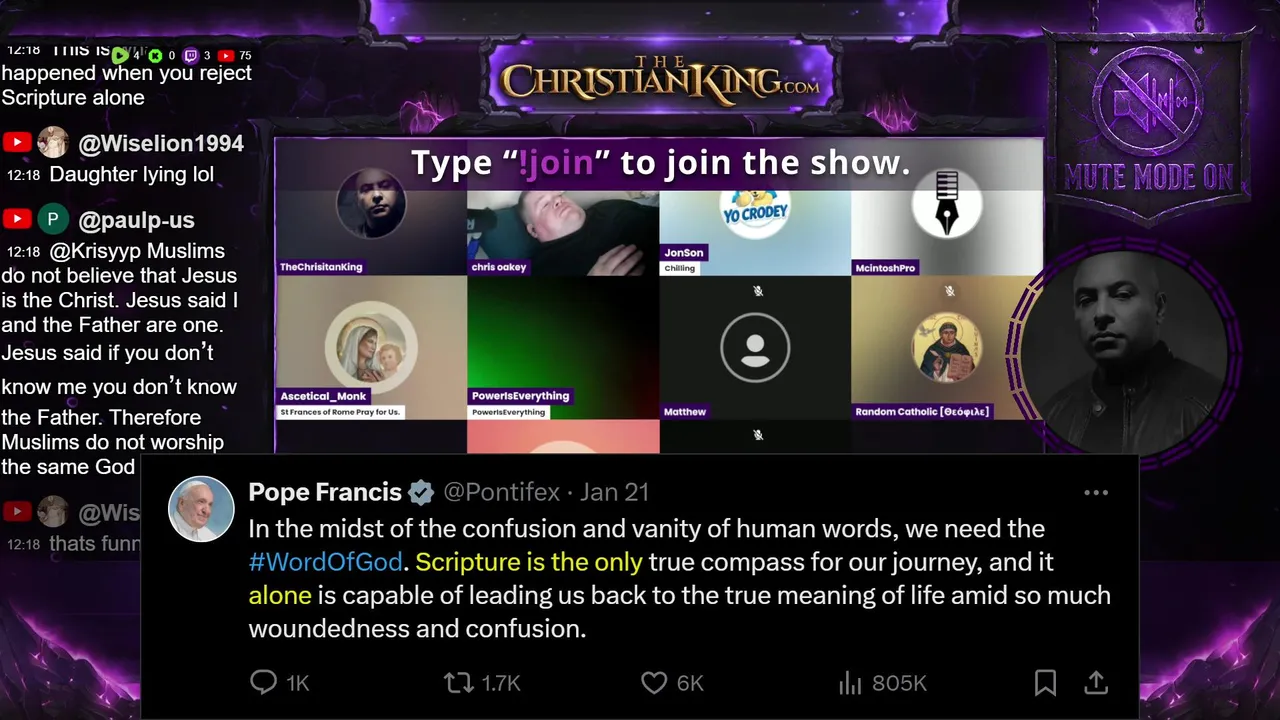Click the blue verified badge beside Pope Francis
This screenshot has height=720, width=1280.
[x=421, y=493]
